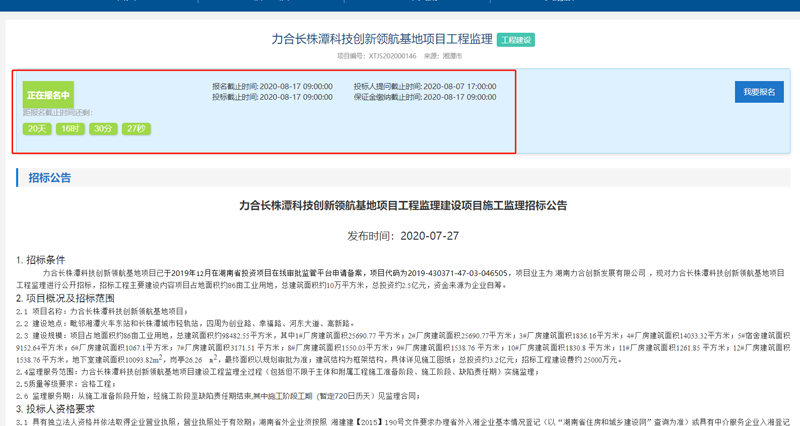Click the 30分 countdown badge
The width and height of the screenshot is (800, 426).
coord(103,129)
